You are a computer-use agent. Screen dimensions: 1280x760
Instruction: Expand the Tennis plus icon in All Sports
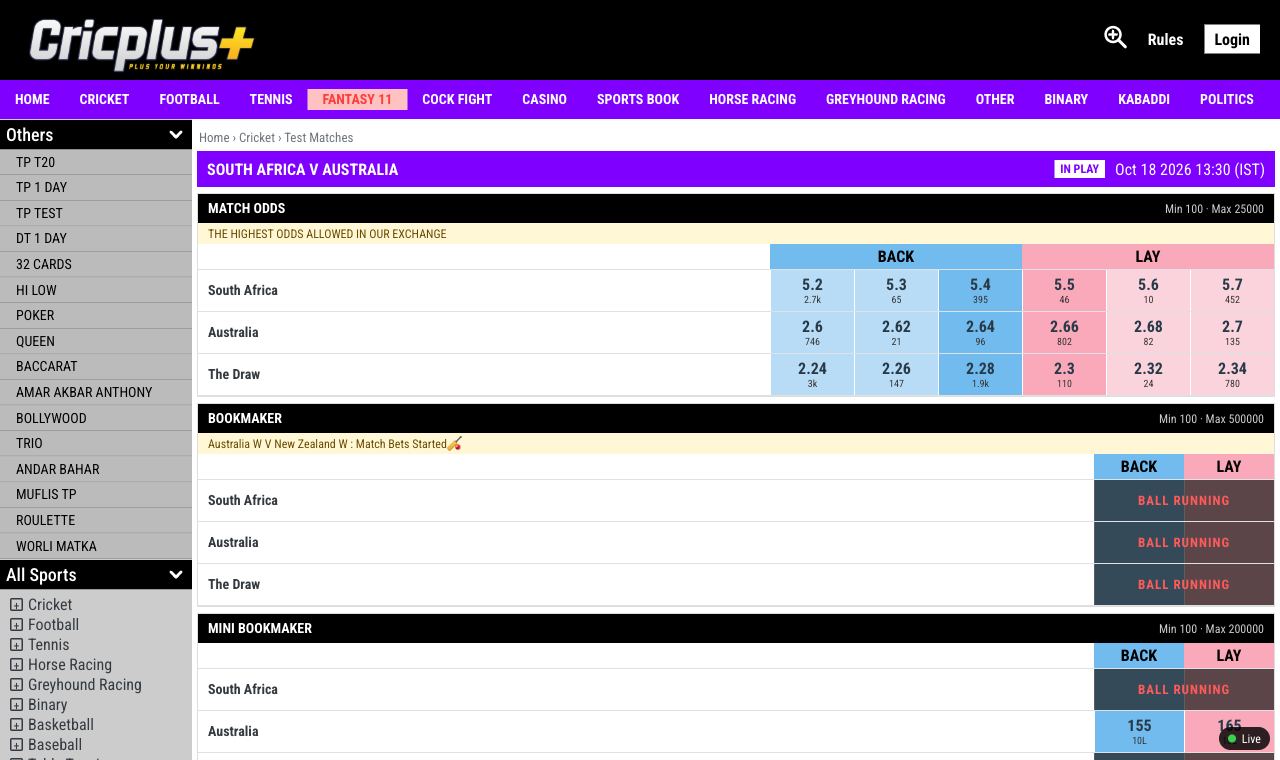pyautogui.click(x=16, y=645)
